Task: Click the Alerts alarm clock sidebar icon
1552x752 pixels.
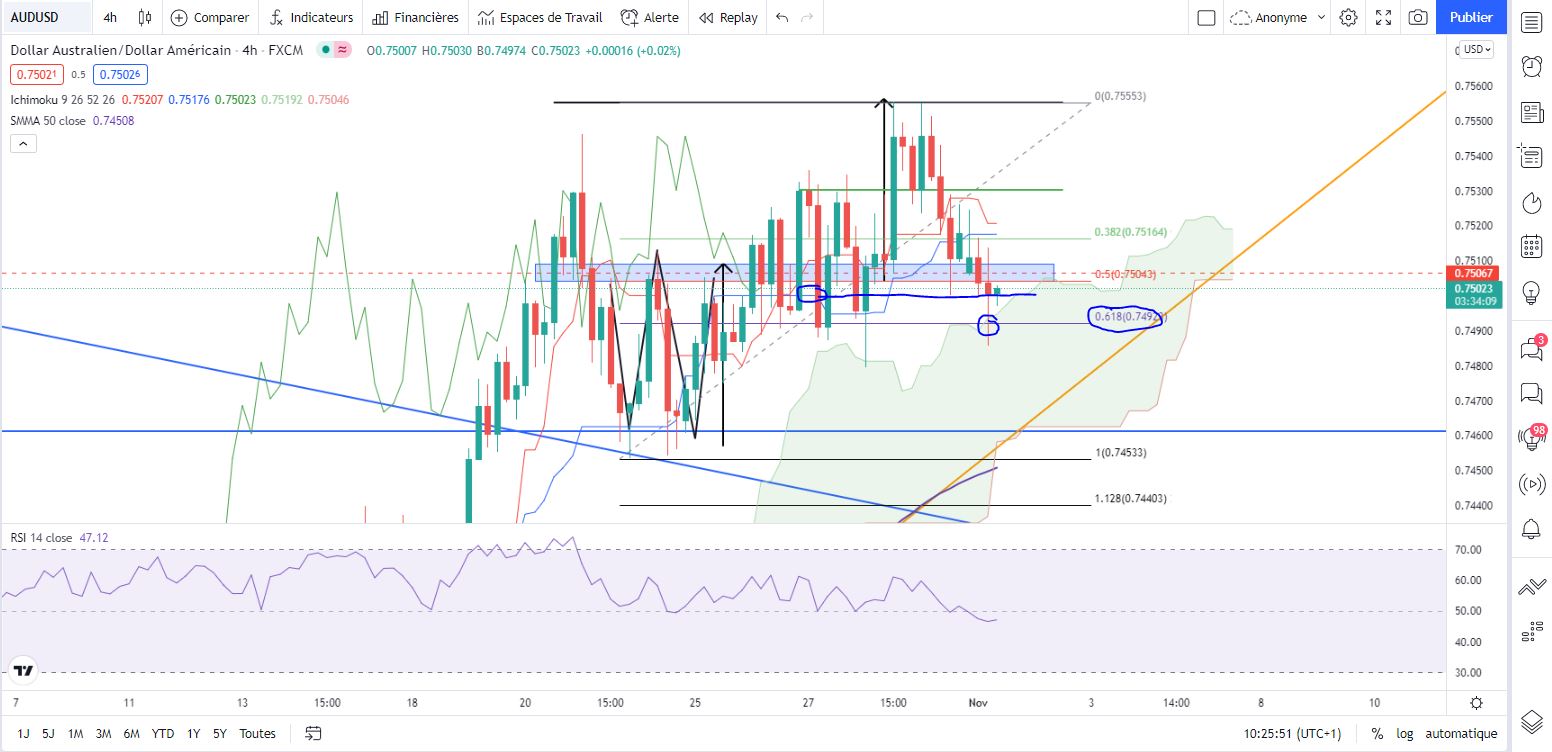Action: point(1531,66)
